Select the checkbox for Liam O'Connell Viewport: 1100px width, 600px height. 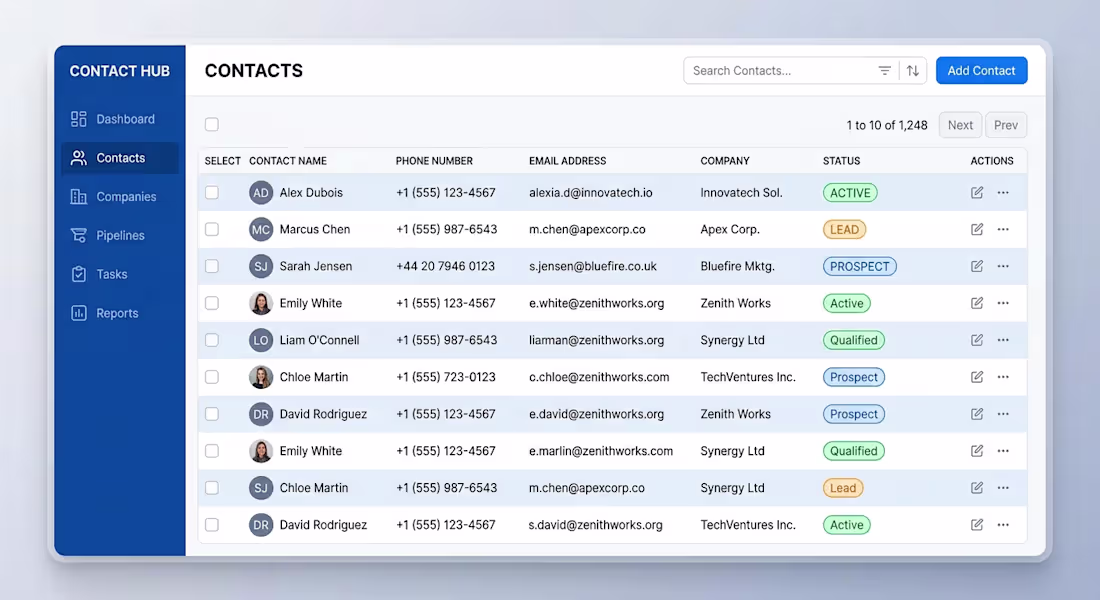(x=212, y=340)
